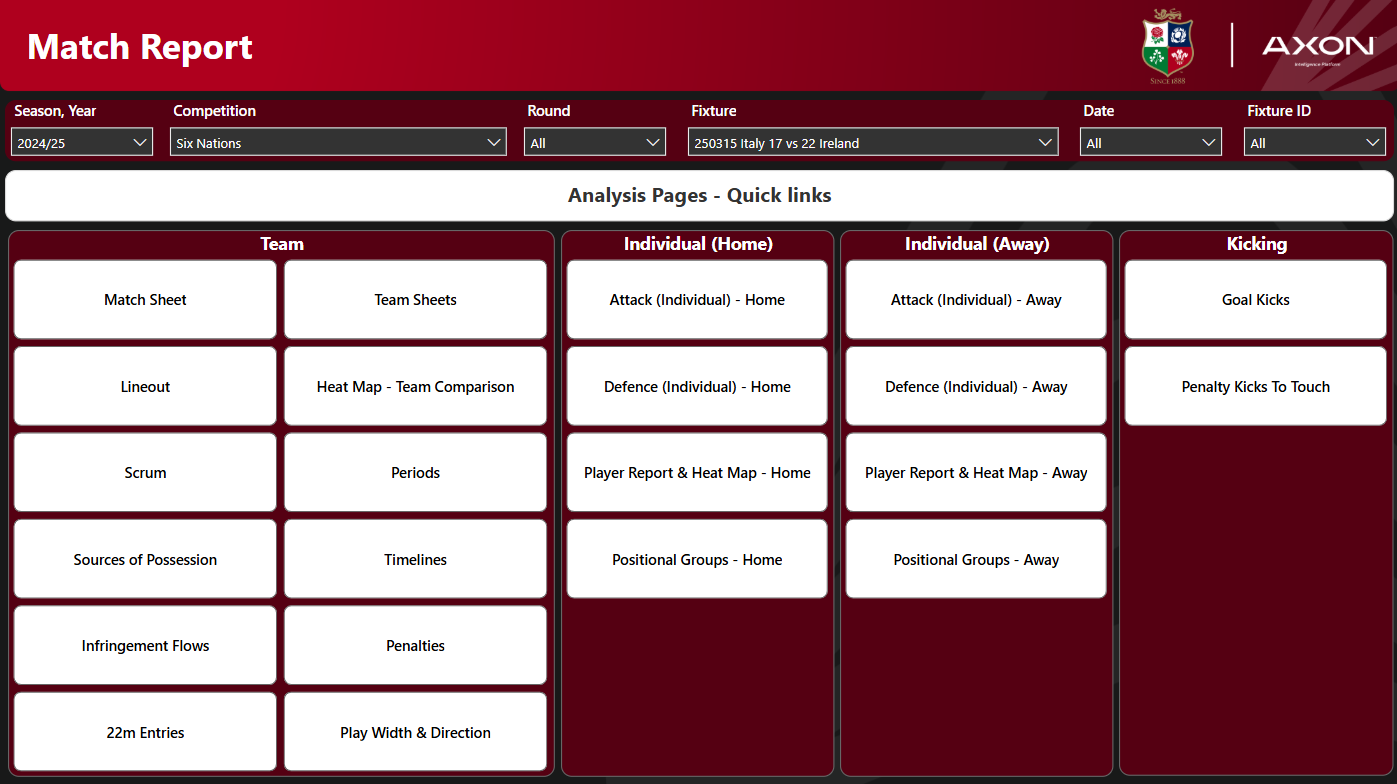Go to Sources of Possession
This screenshot has width=1397, height=784.
coord(144,559)
